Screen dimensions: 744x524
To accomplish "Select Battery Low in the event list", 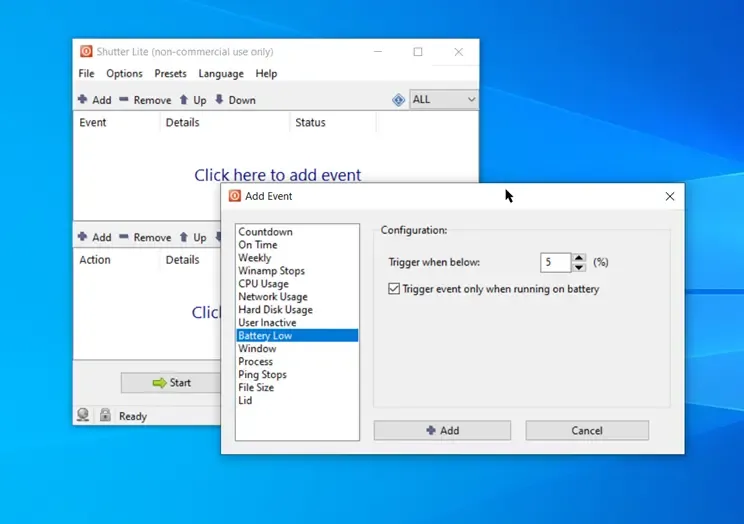I will click(x=297, y=336).
